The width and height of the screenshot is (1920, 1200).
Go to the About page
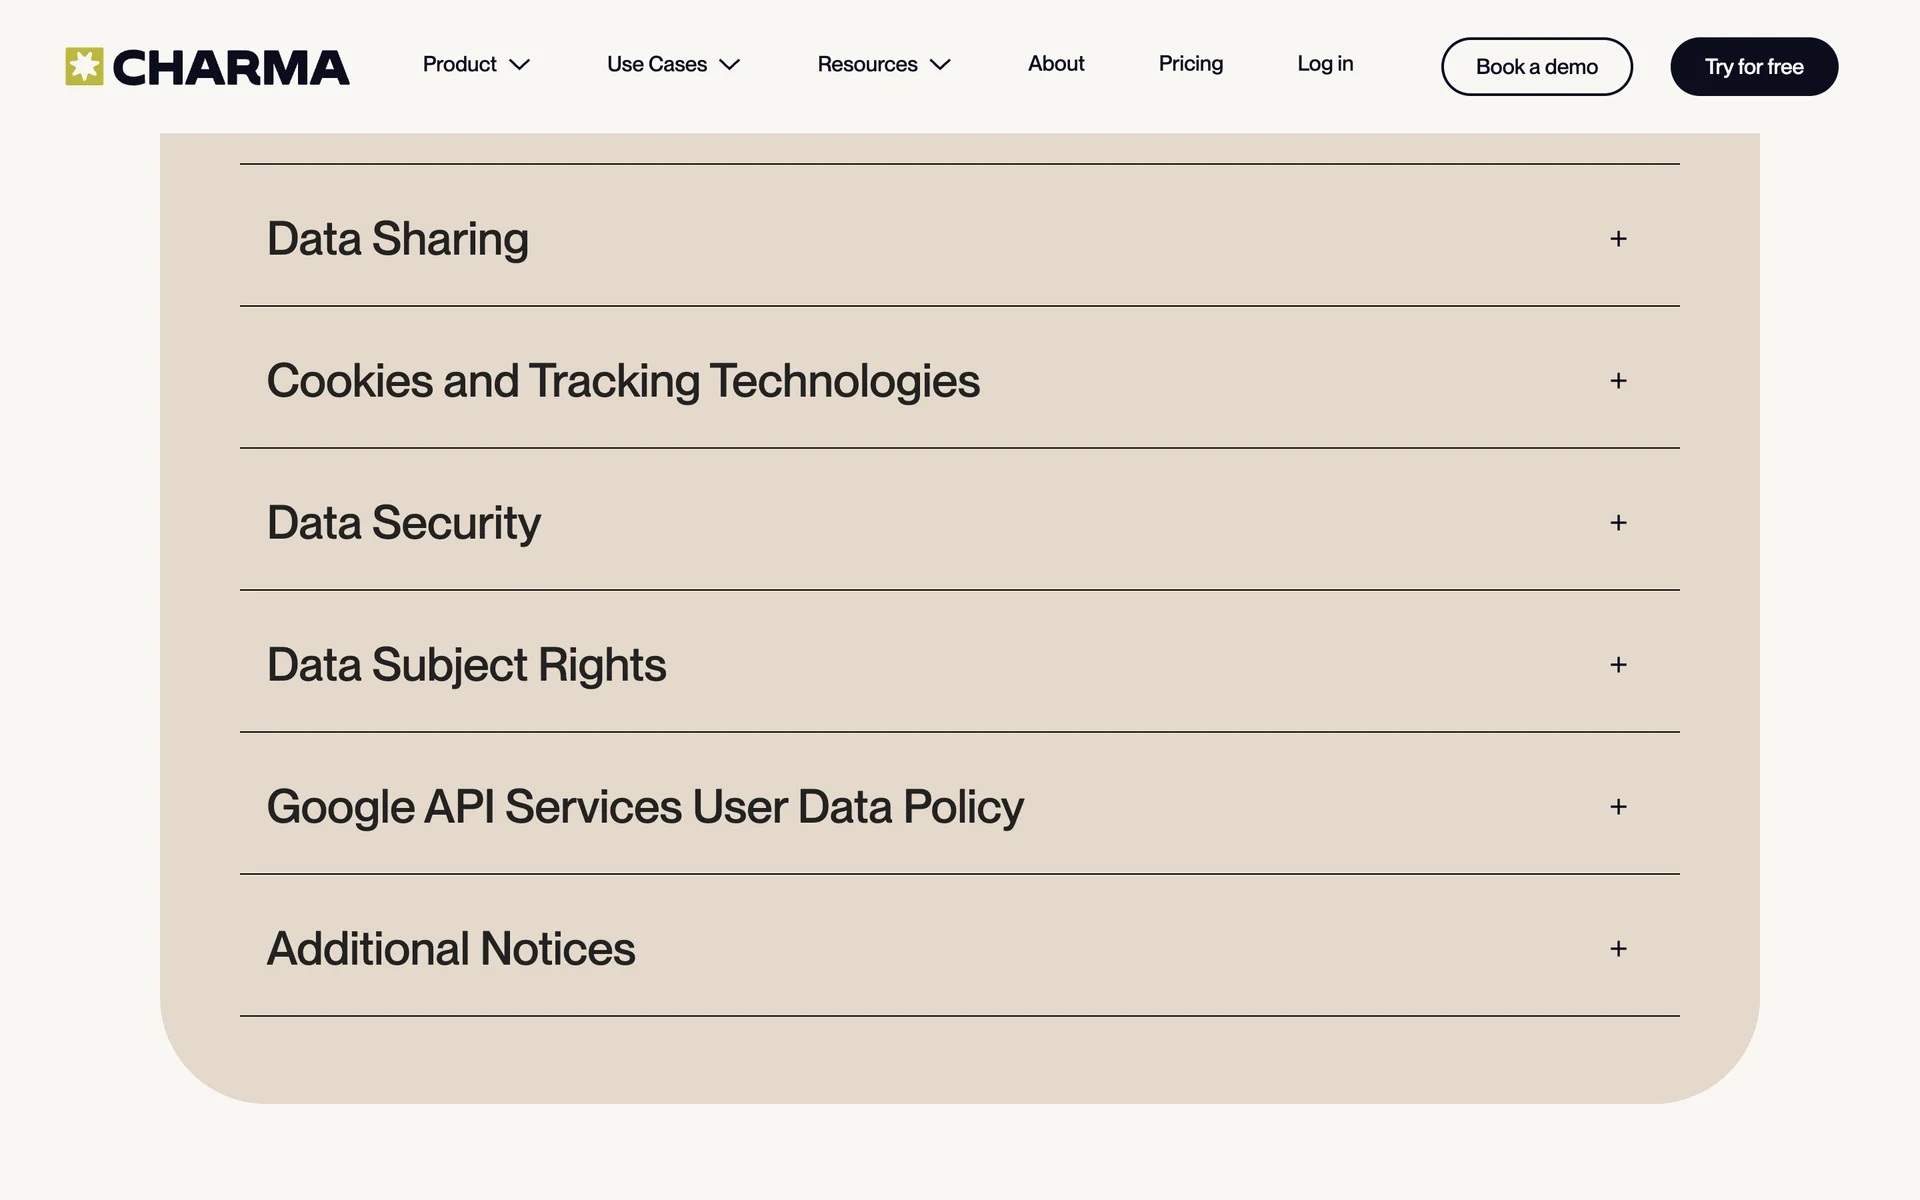1056,64
